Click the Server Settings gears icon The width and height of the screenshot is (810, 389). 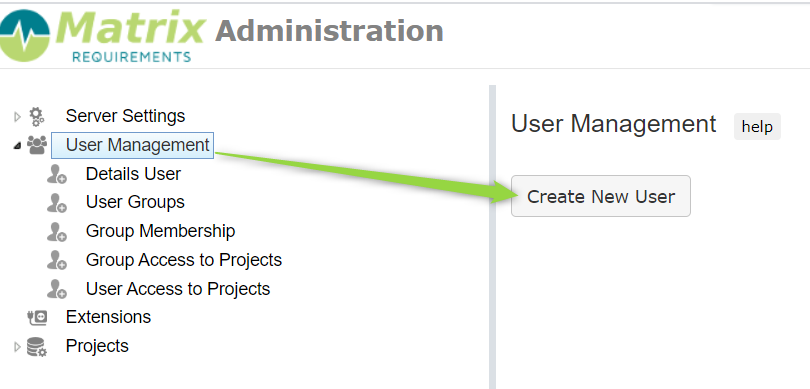click(37, 116)
